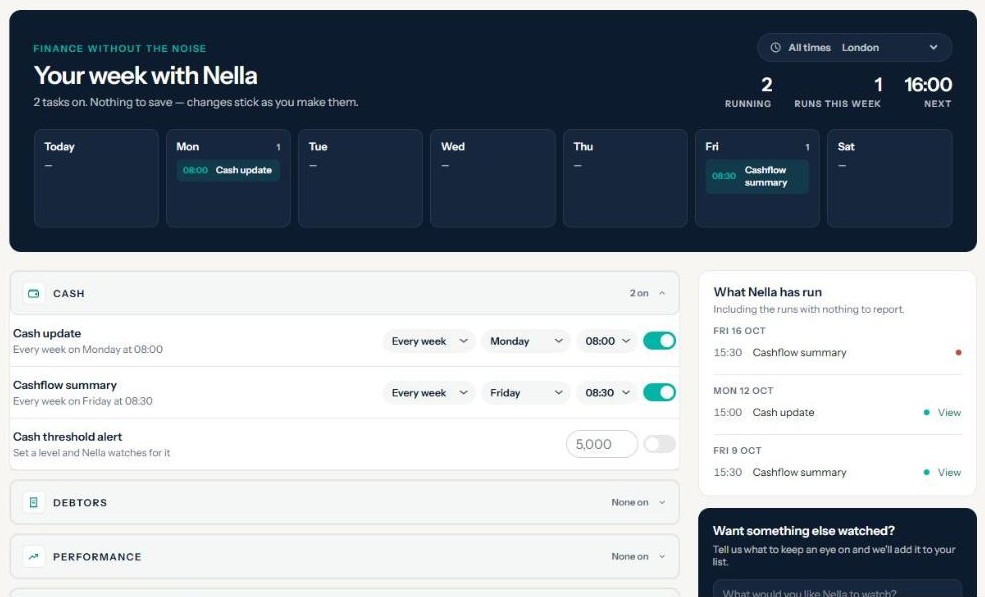Open the London timezone dropdown
985x597 pixels.
(854, 48)
